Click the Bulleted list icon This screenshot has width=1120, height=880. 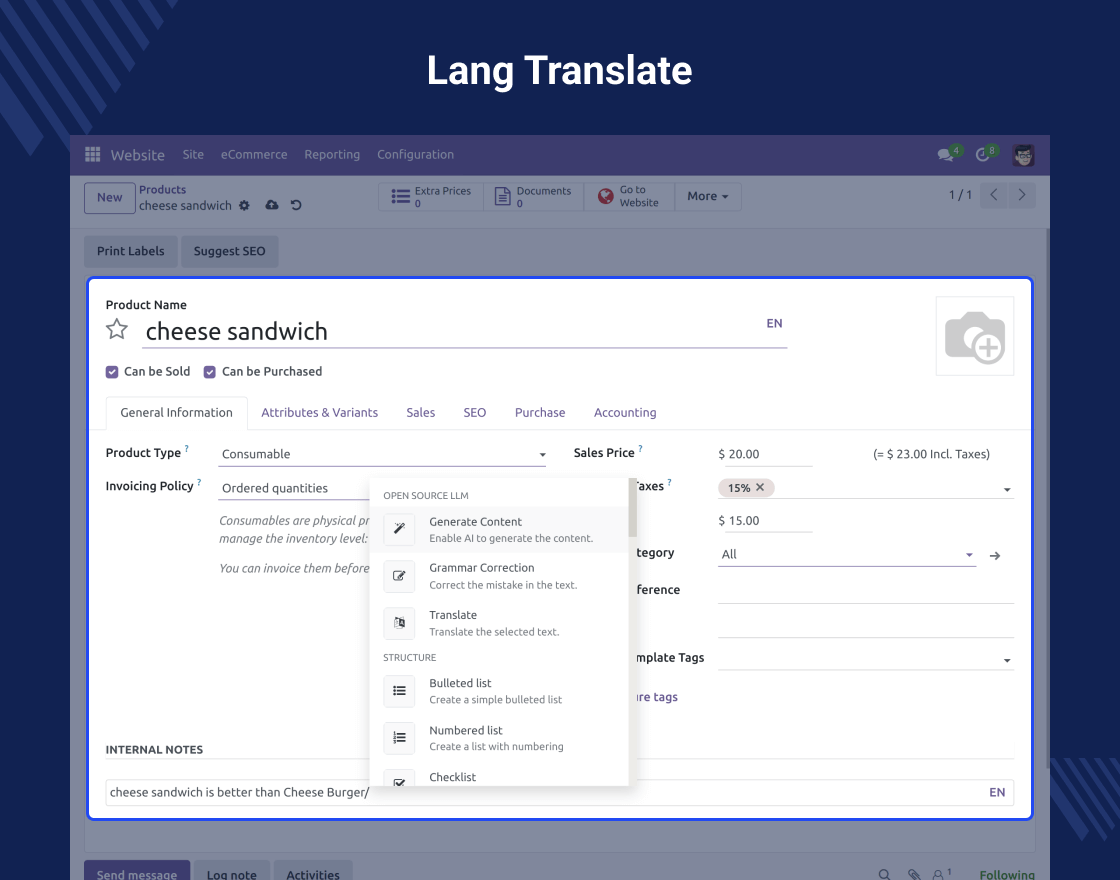399,691
